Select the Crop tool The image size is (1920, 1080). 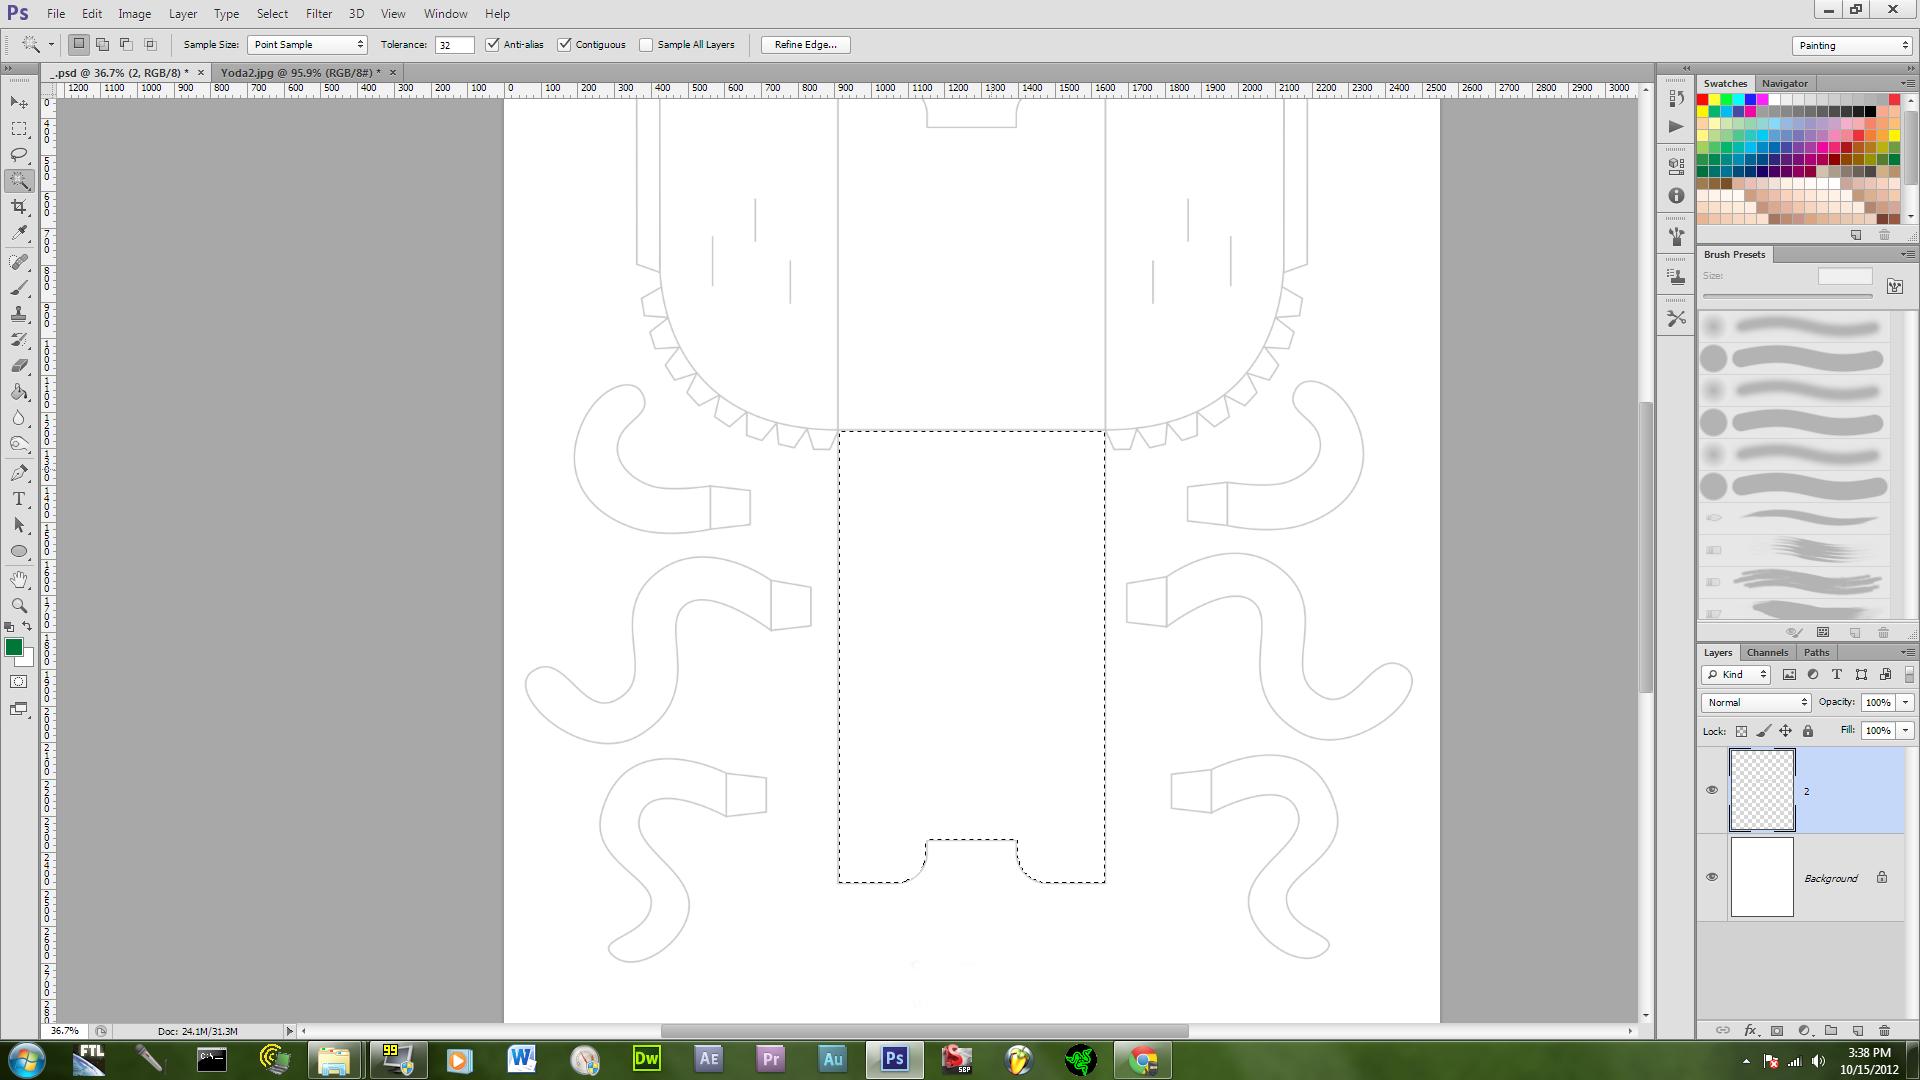click(x=19, y=207)
